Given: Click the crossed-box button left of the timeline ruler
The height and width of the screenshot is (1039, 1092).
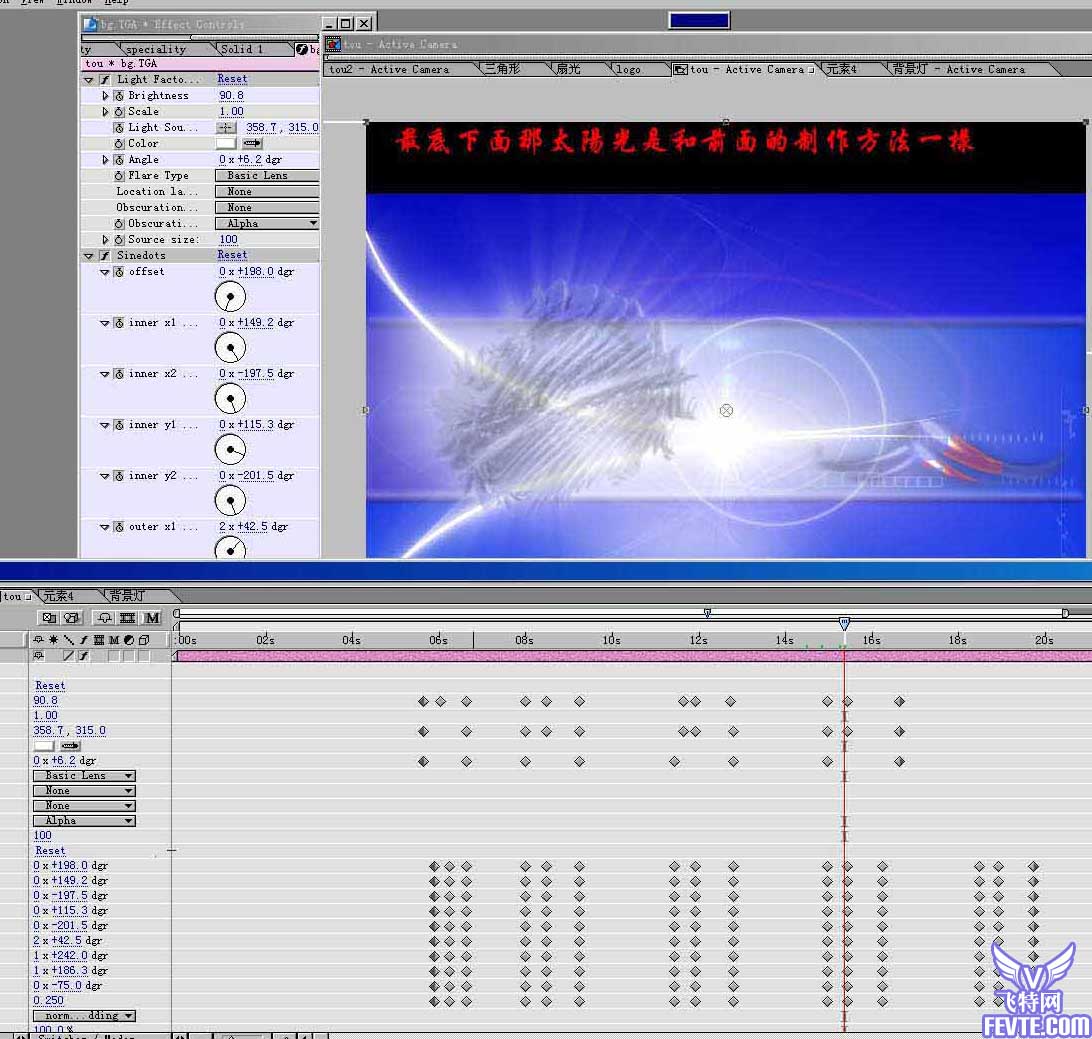Looking at the screenshot, I should pos(50,618).
